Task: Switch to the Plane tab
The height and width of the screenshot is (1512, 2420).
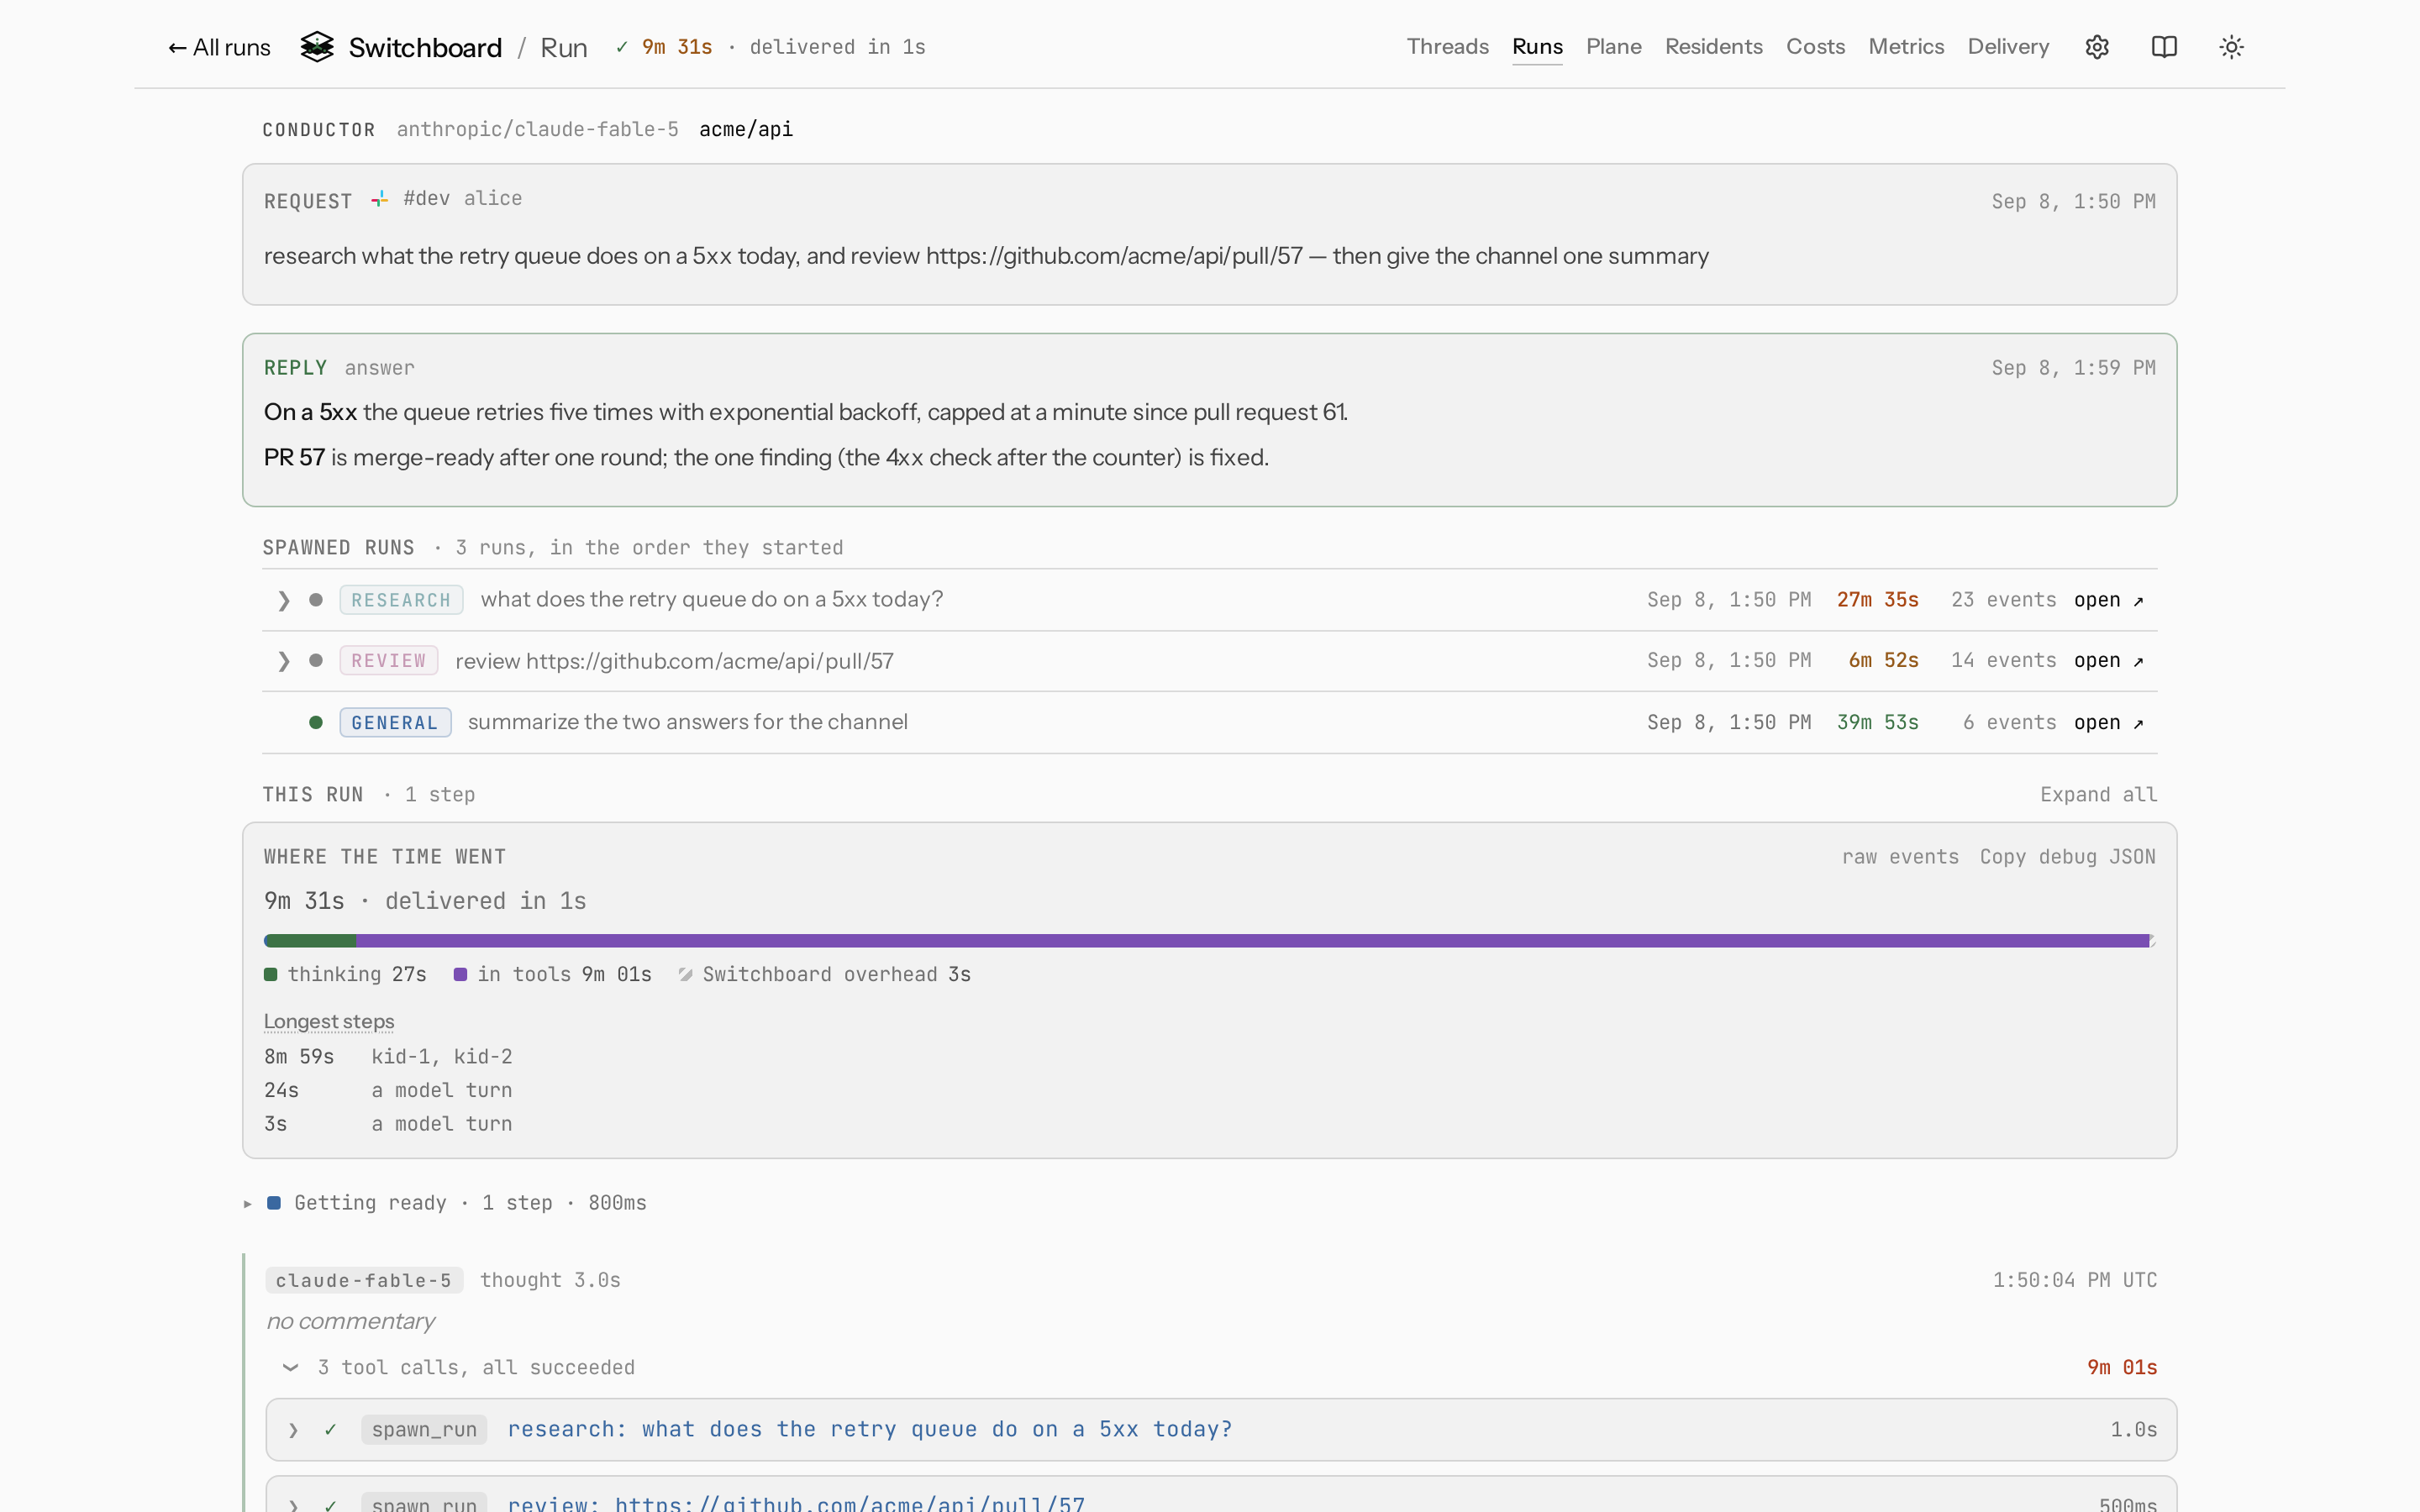Action: pos(1613,47)
